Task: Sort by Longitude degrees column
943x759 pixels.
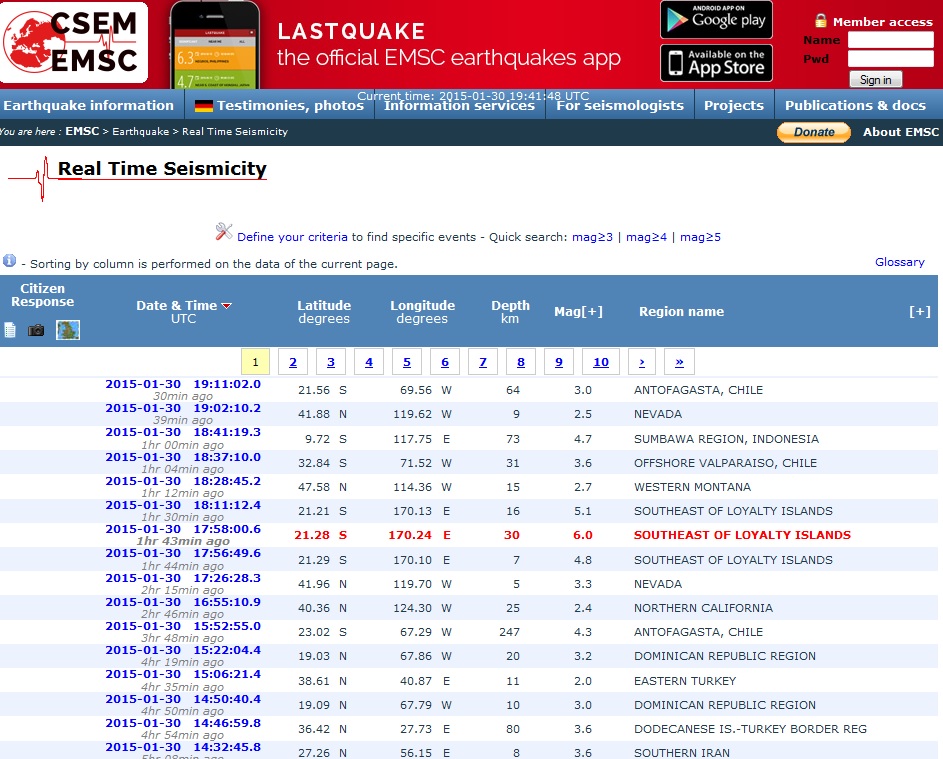Action: (422, 312)
